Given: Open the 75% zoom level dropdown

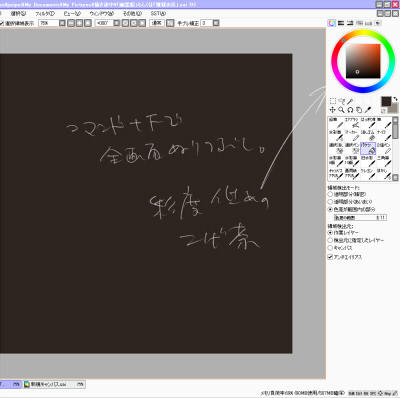Looking at the screenshot, I should [62, 23].
